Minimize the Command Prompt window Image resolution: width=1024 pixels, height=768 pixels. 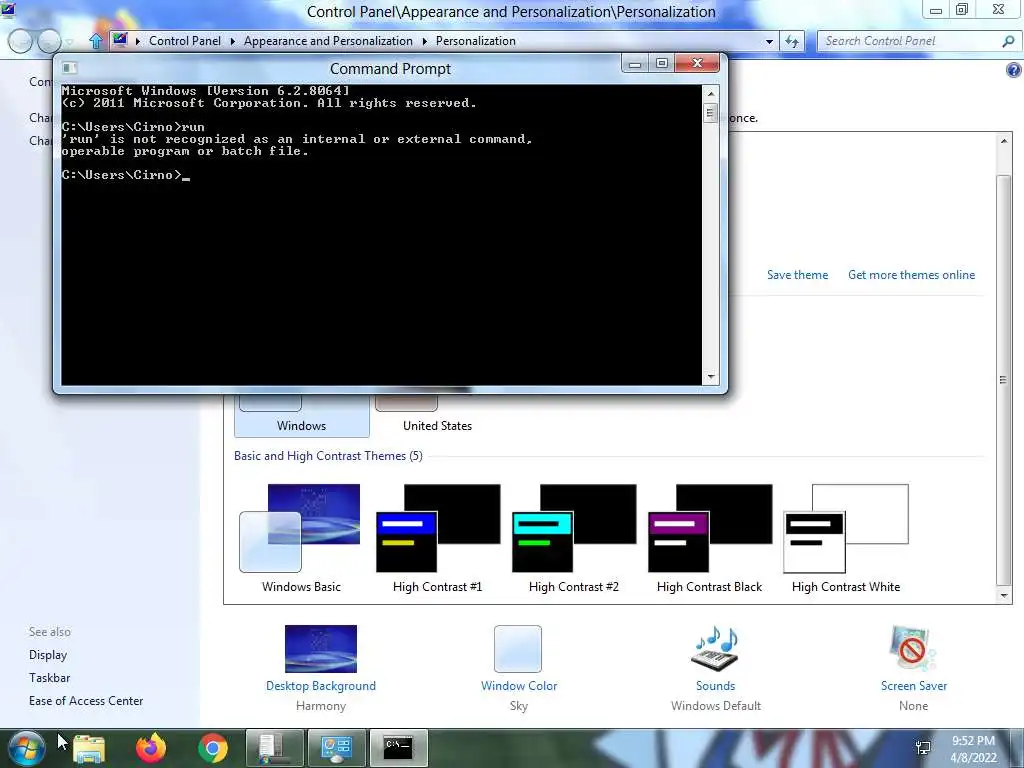pyautogui.click(x=635, y=63)
